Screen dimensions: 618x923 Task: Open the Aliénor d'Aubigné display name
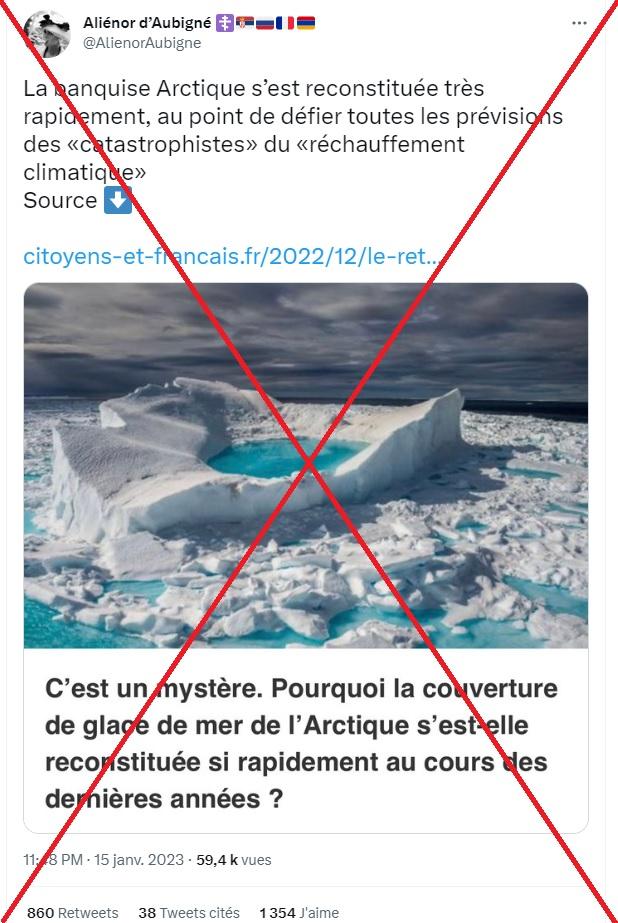click(x=147, y=23)
